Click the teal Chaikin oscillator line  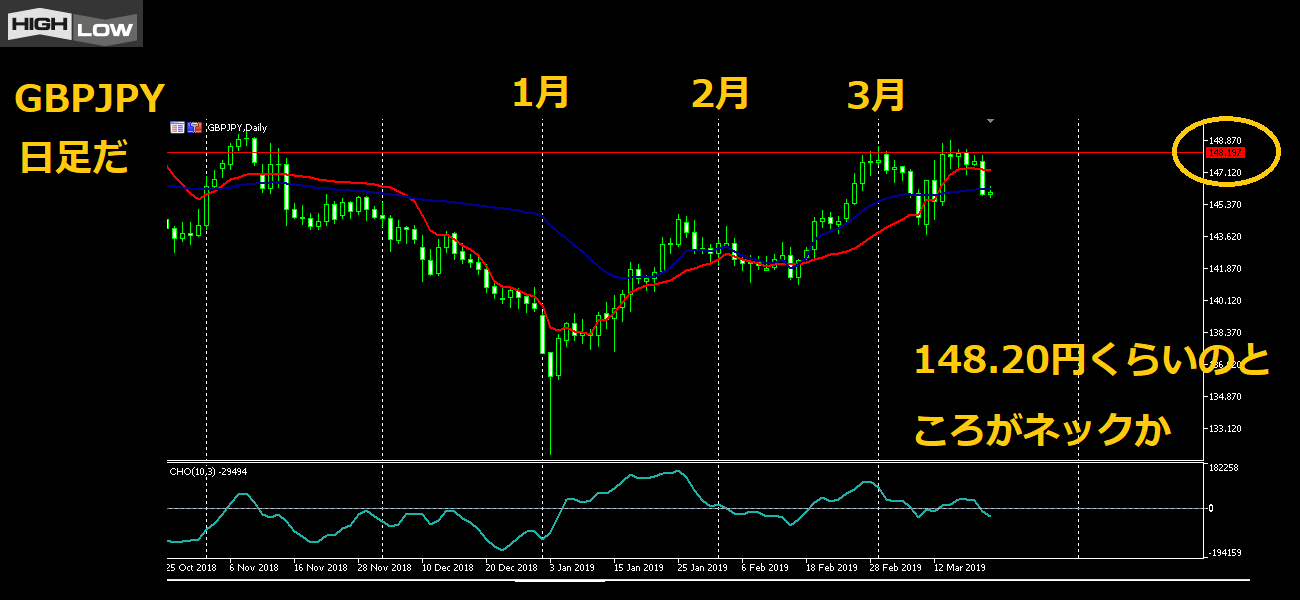click(640, 476)
